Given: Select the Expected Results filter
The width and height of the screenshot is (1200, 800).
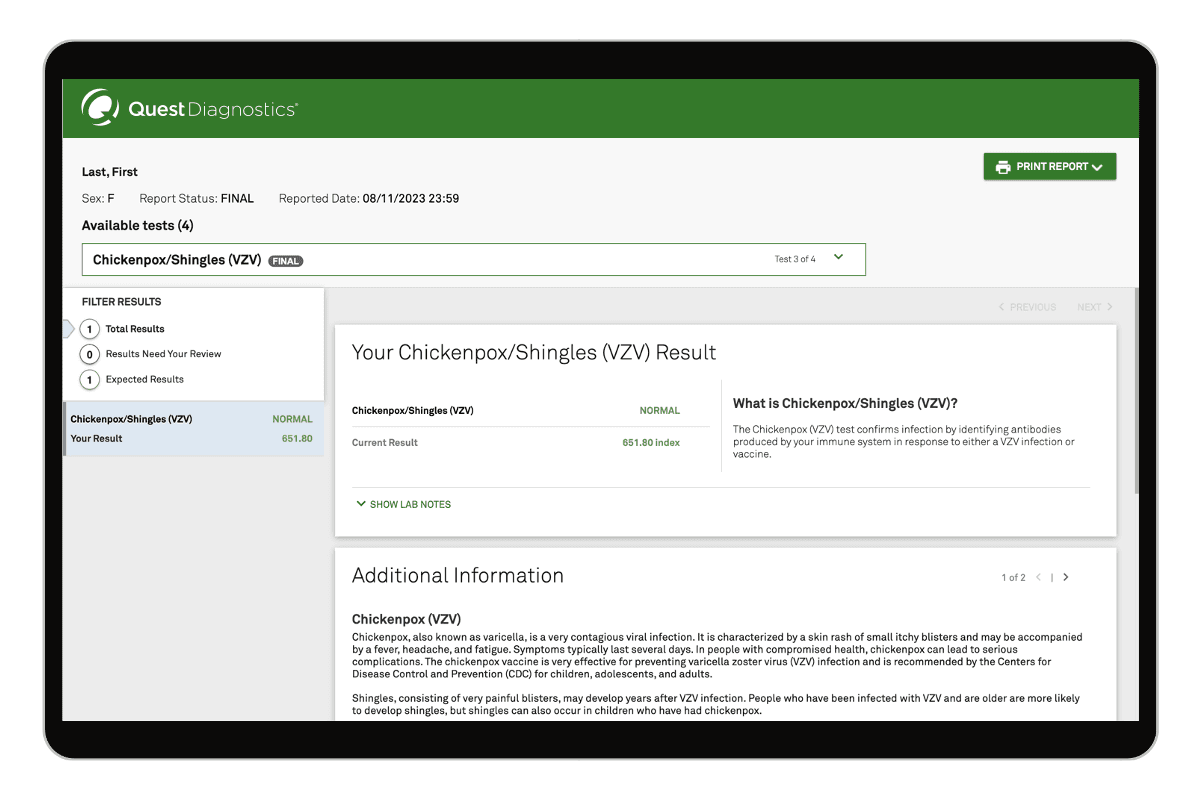Looking at the screenshot, I should 144,380.
